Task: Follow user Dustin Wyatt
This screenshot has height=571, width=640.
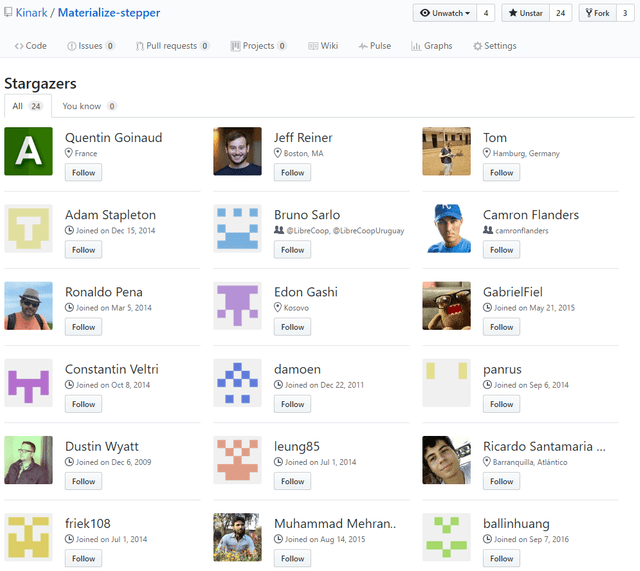Action: pyautogui.click(x=83, y=482)
